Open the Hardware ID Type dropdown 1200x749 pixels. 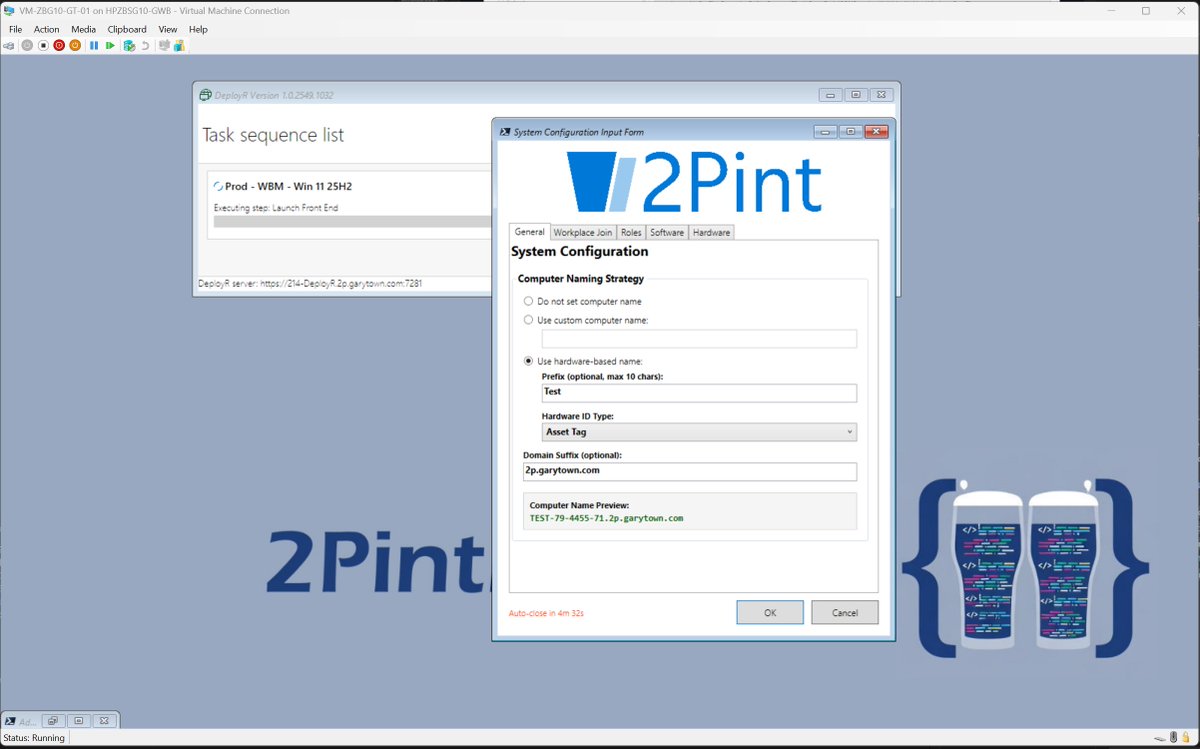coord(699,432)
